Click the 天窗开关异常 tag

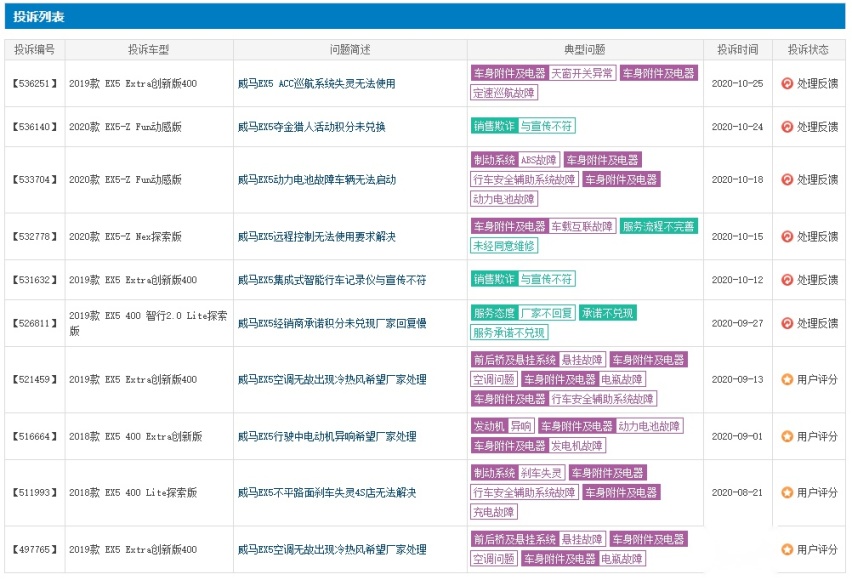click(x=582, y=73)
